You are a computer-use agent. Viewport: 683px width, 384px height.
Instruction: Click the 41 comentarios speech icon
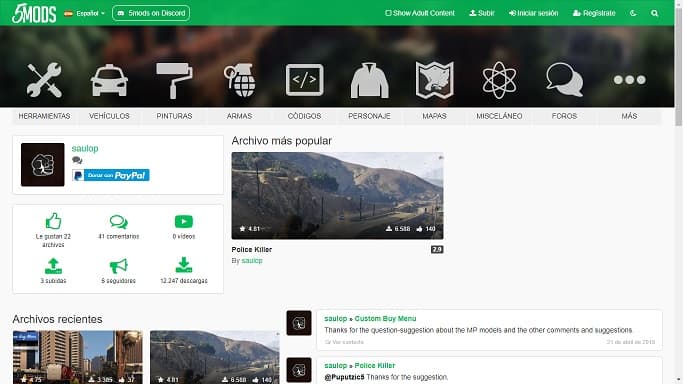(118, 222)
